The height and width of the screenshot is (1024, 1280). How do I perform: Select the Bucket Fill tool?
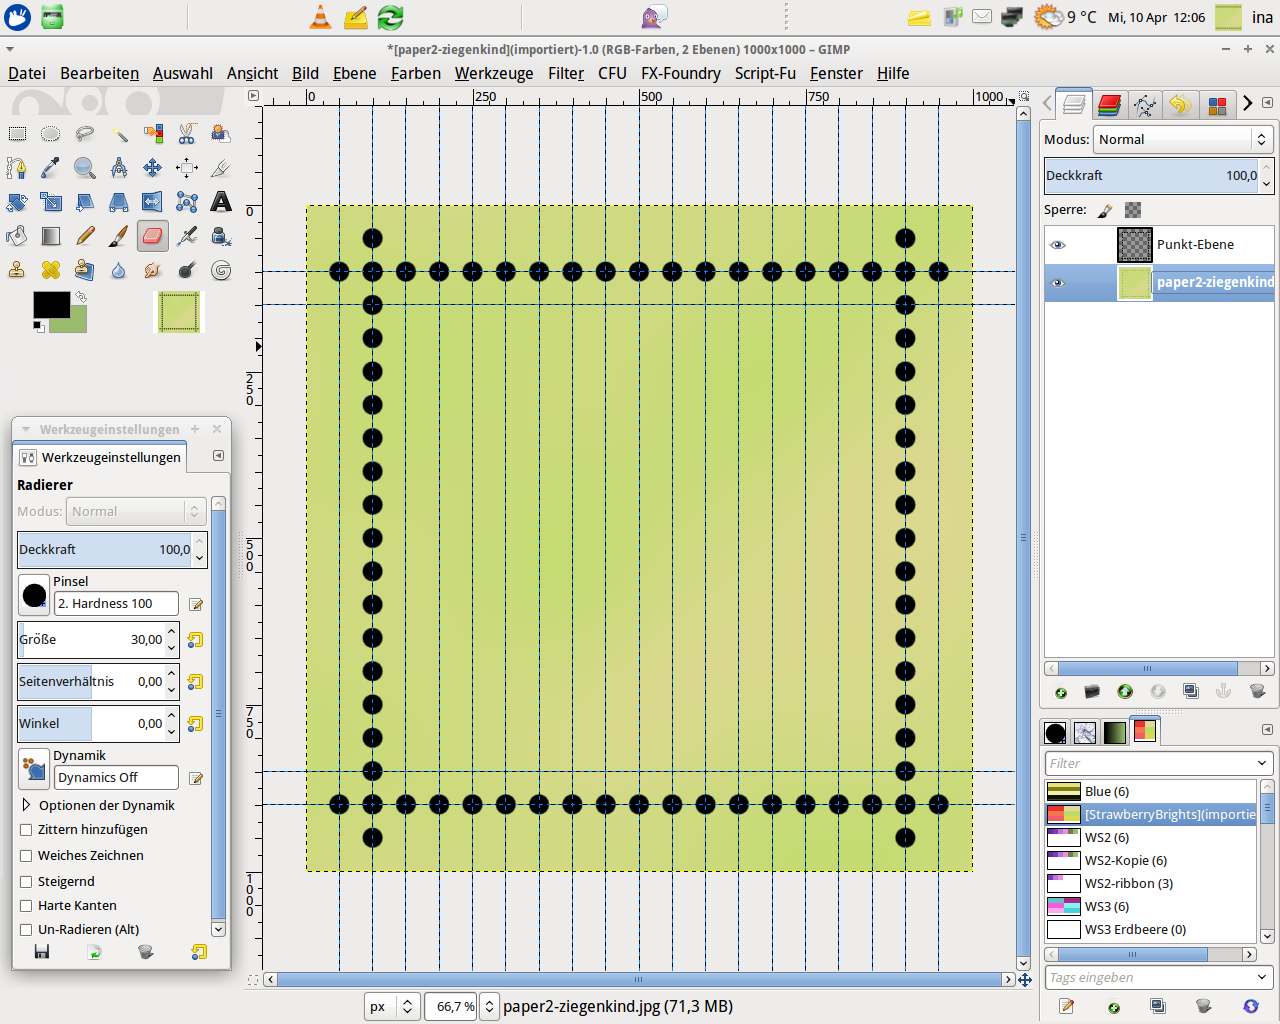click(17, 236)
